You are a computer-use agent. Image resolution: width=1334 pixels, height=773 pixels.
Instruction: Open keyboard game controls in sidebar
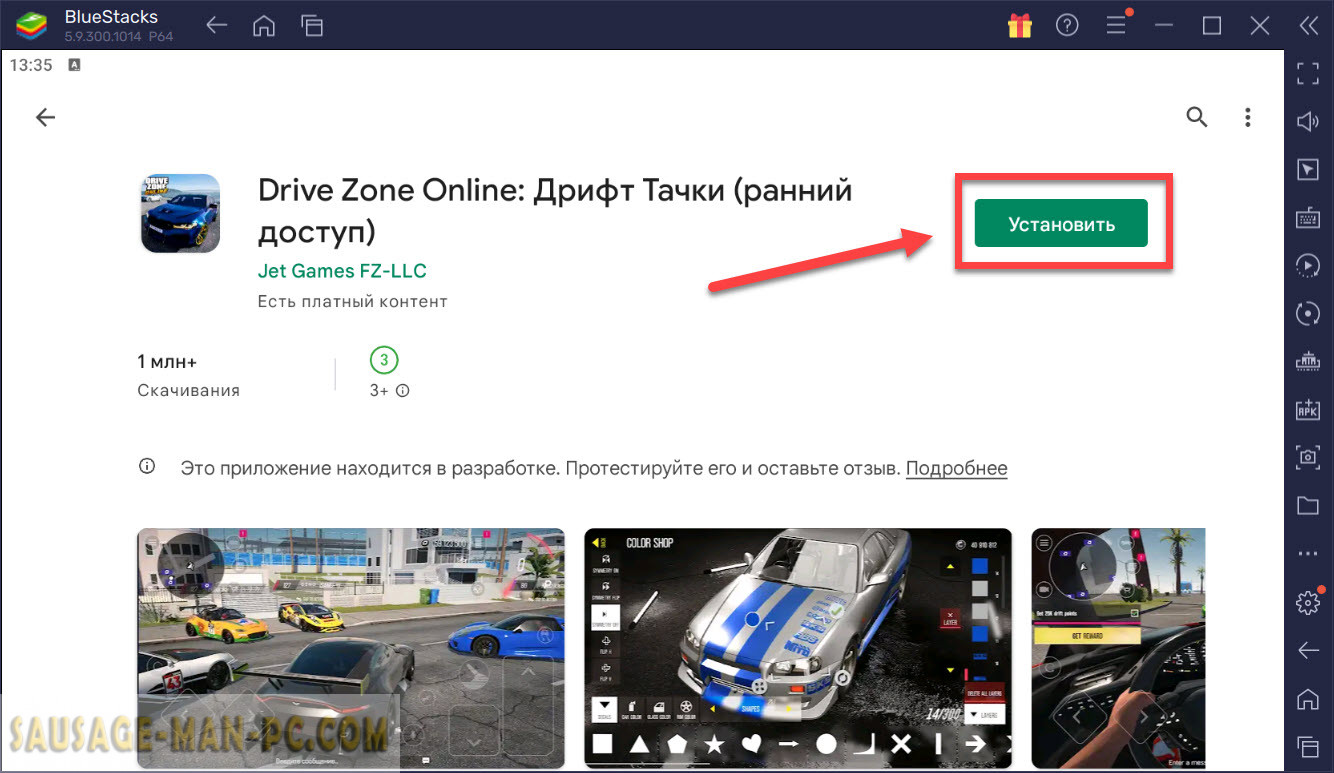1308,217
